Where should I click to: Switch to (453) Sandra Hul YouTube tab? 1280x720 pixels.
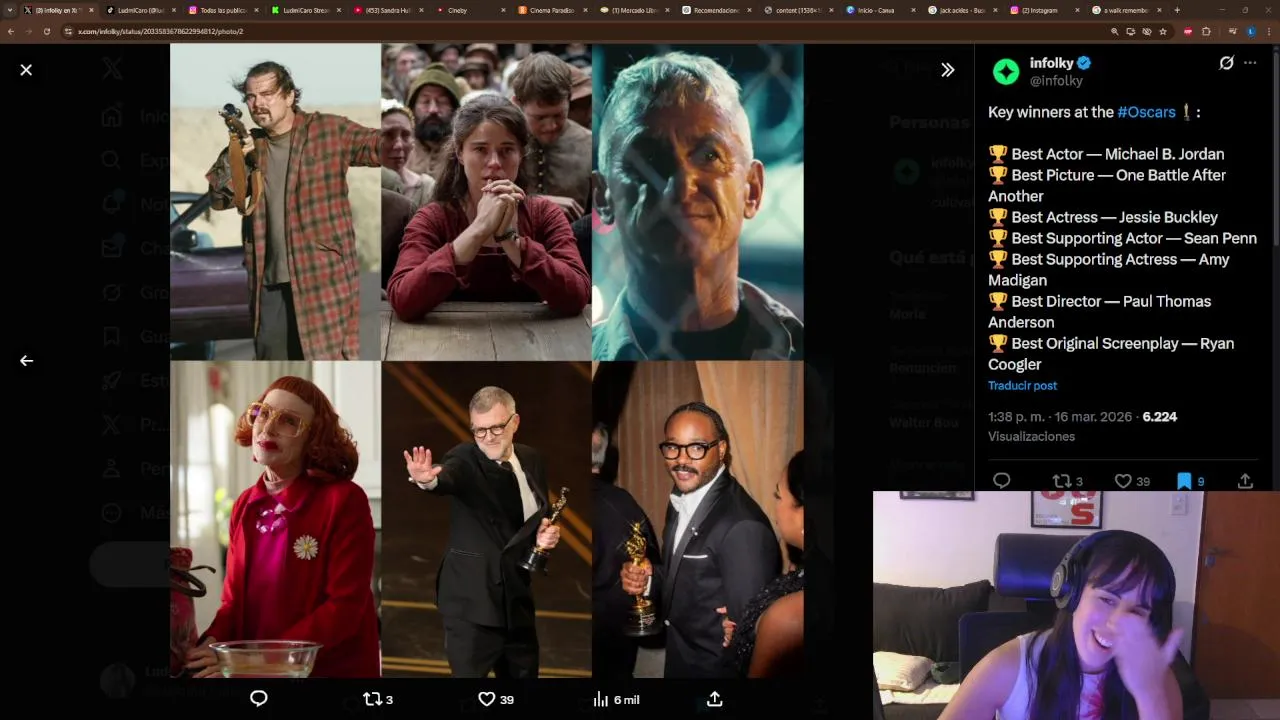386,10
